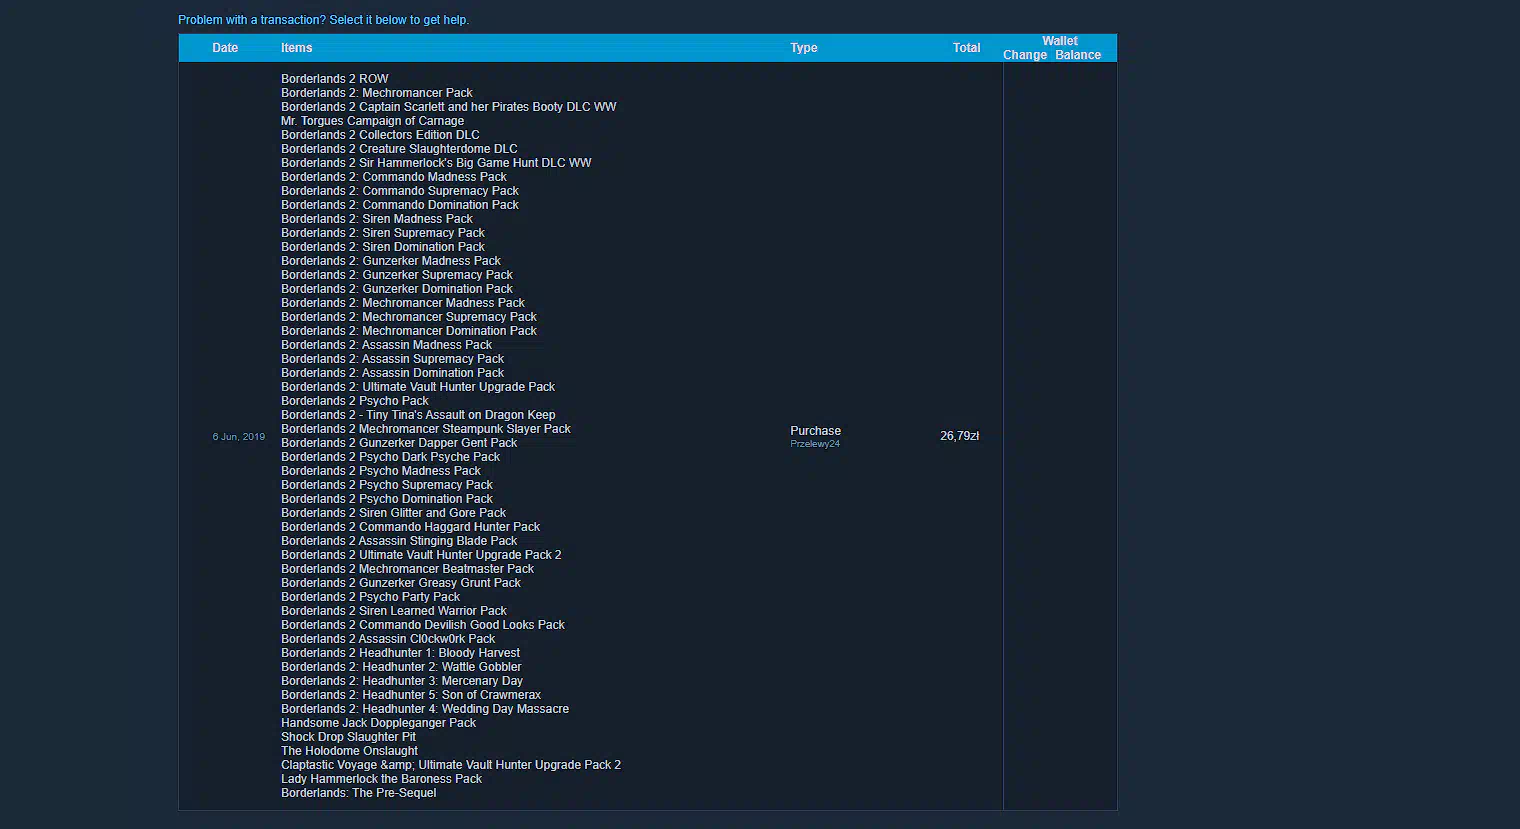Click 'Headhunter 5: Son of Crawmerax' item
The image size is (1520, 829).
[x=411, y=695]
